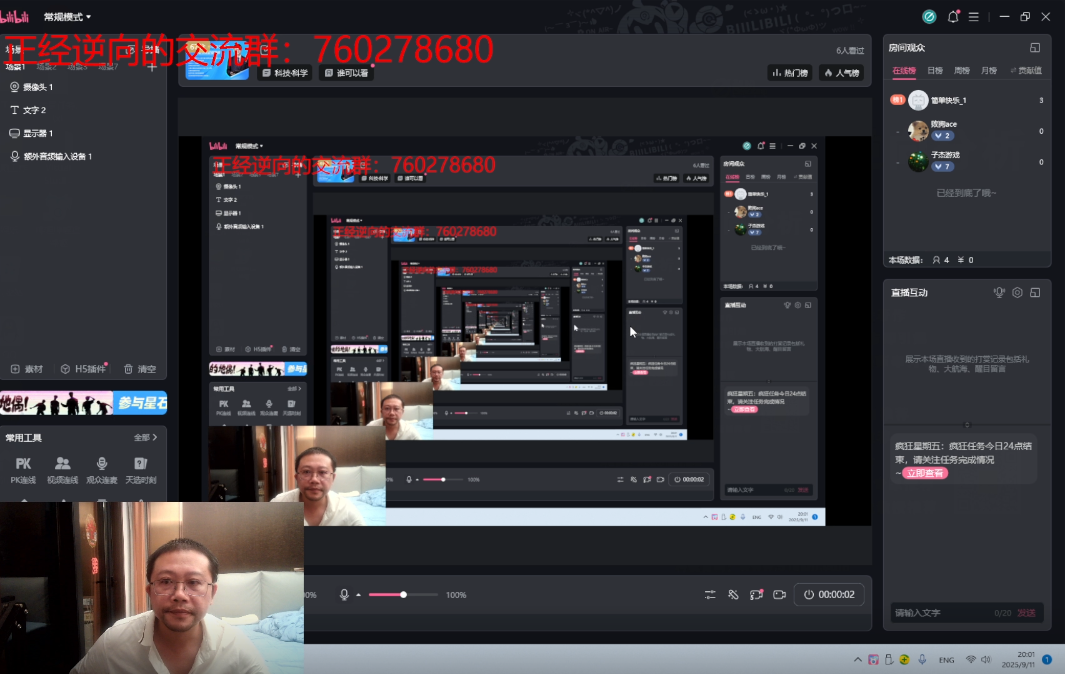1065x674 pixels.
Task: Click the 热门榜 button
Action: click(x=790, y=73)
